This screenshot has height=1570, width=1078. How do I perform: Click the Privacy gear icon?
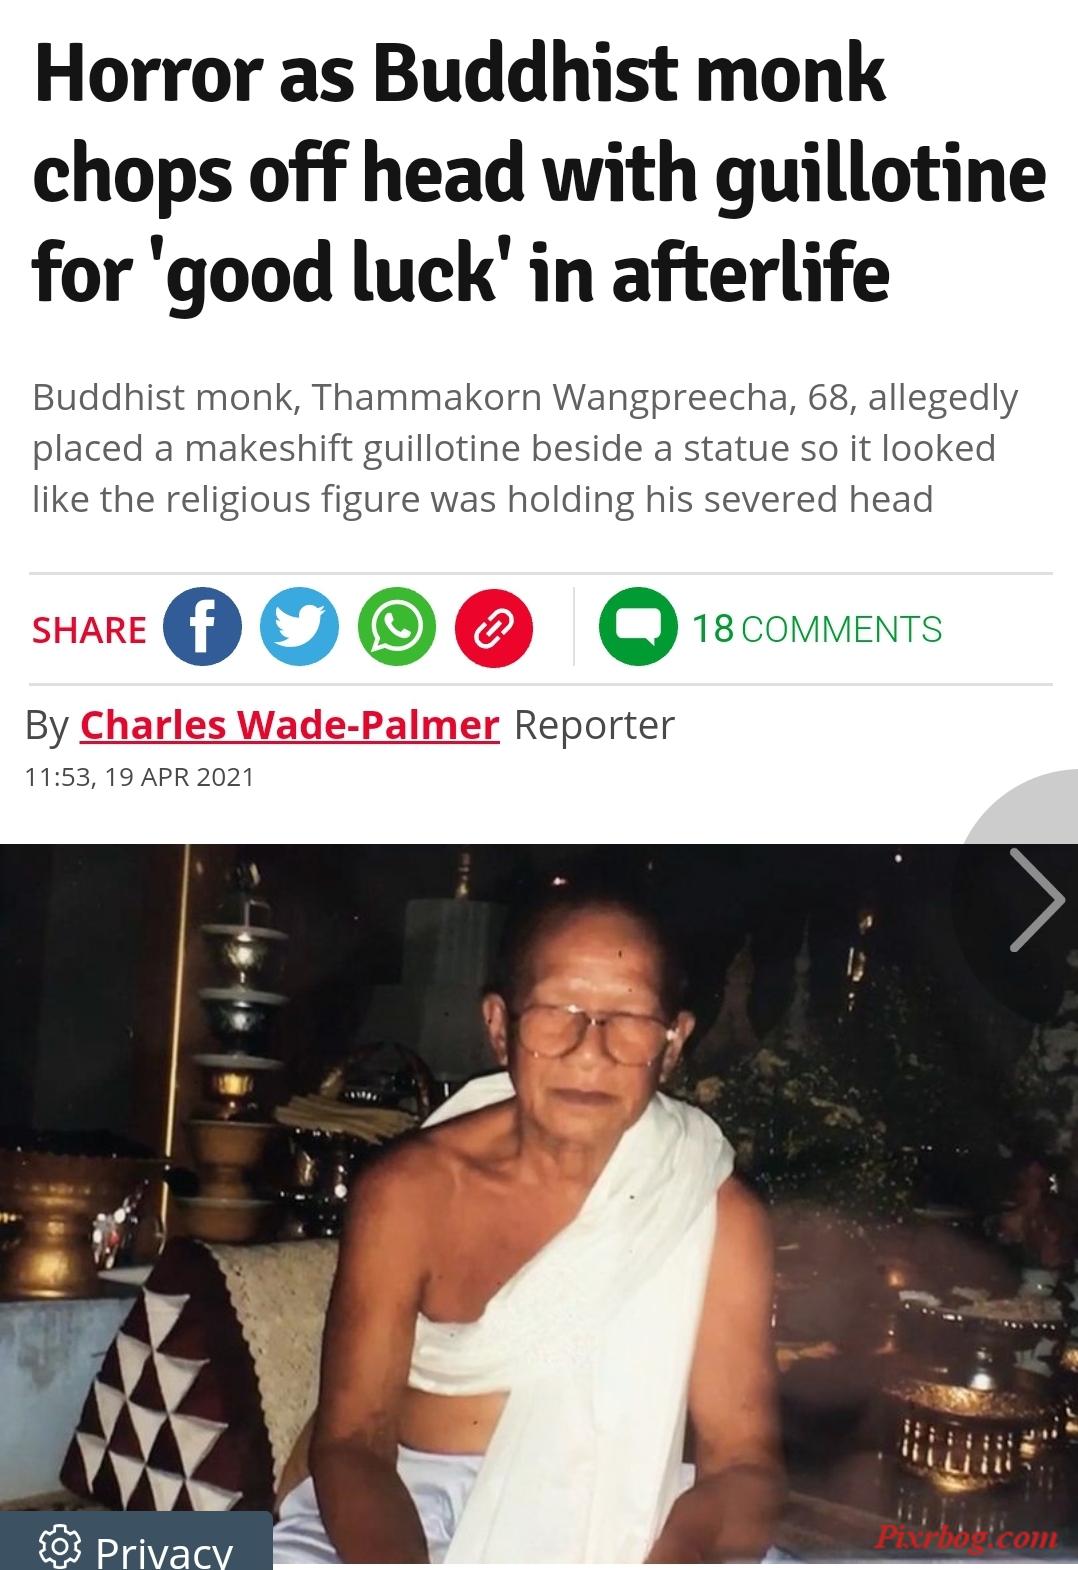pyautogui.click(x=60, y=1550)
